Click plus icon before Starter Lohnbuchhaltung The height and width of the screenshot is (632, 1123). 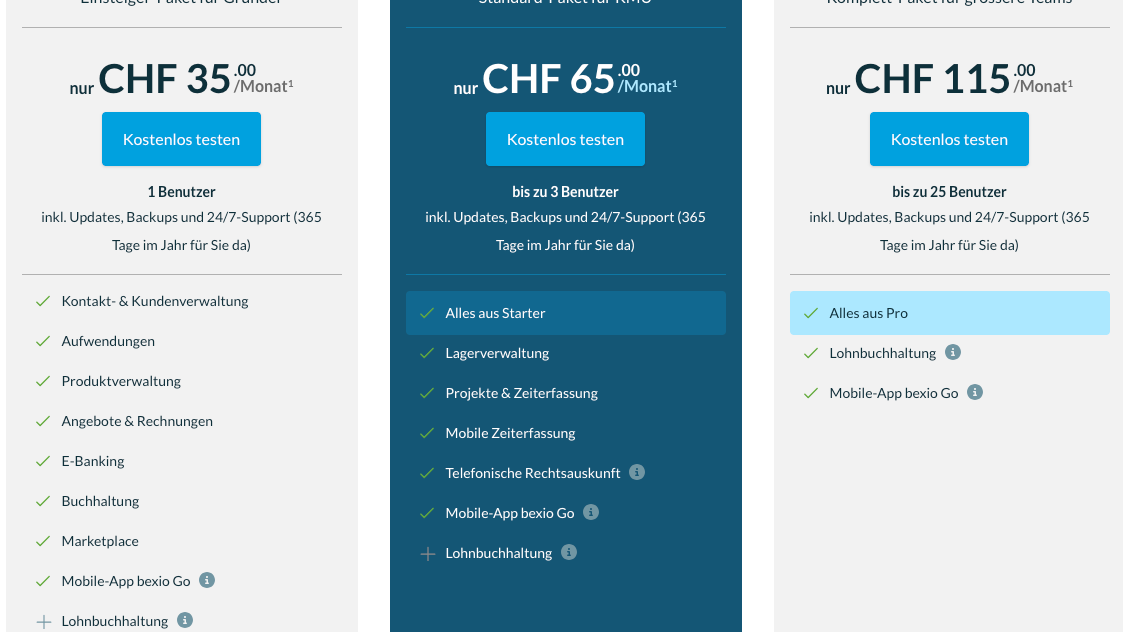tap(44, 622)
